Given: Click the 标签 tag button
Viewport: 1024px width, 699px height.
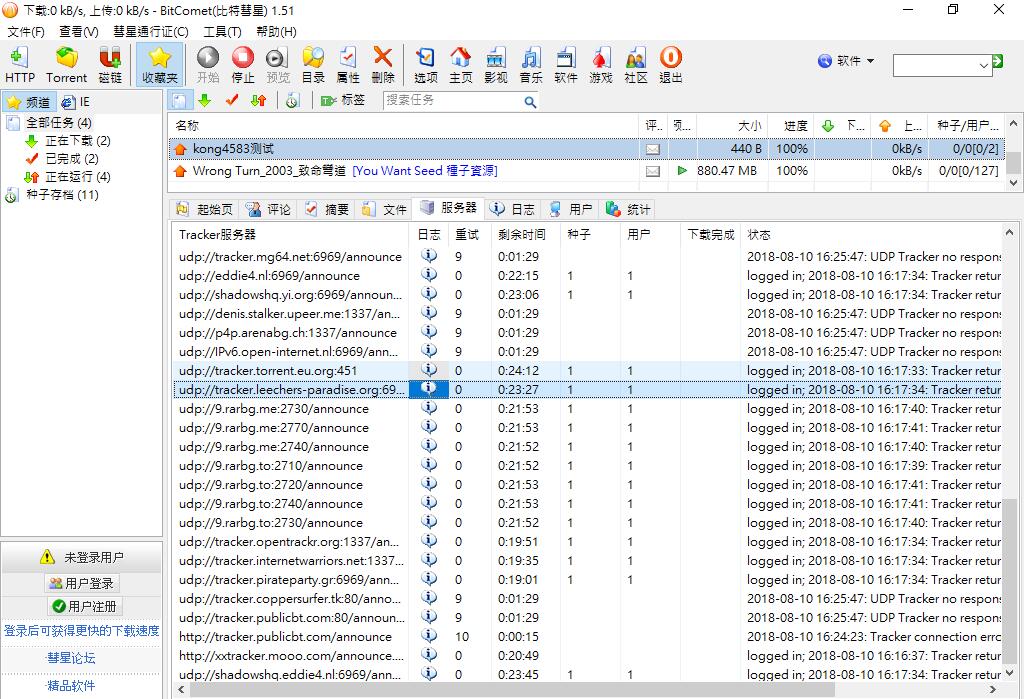Looking at the screenshot, I should pyautogui.click(x=343, y=100).
